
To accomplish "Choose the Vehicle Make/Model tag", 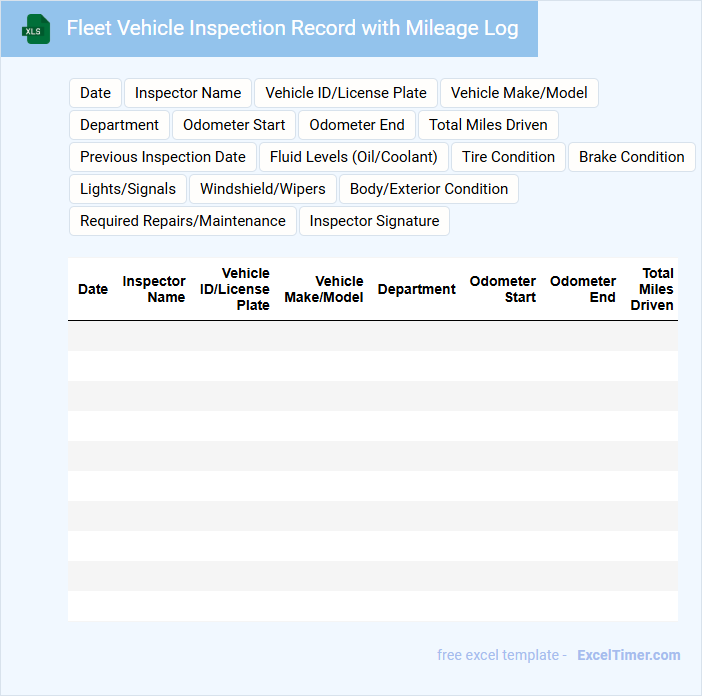I will click(x=519, y=93).
